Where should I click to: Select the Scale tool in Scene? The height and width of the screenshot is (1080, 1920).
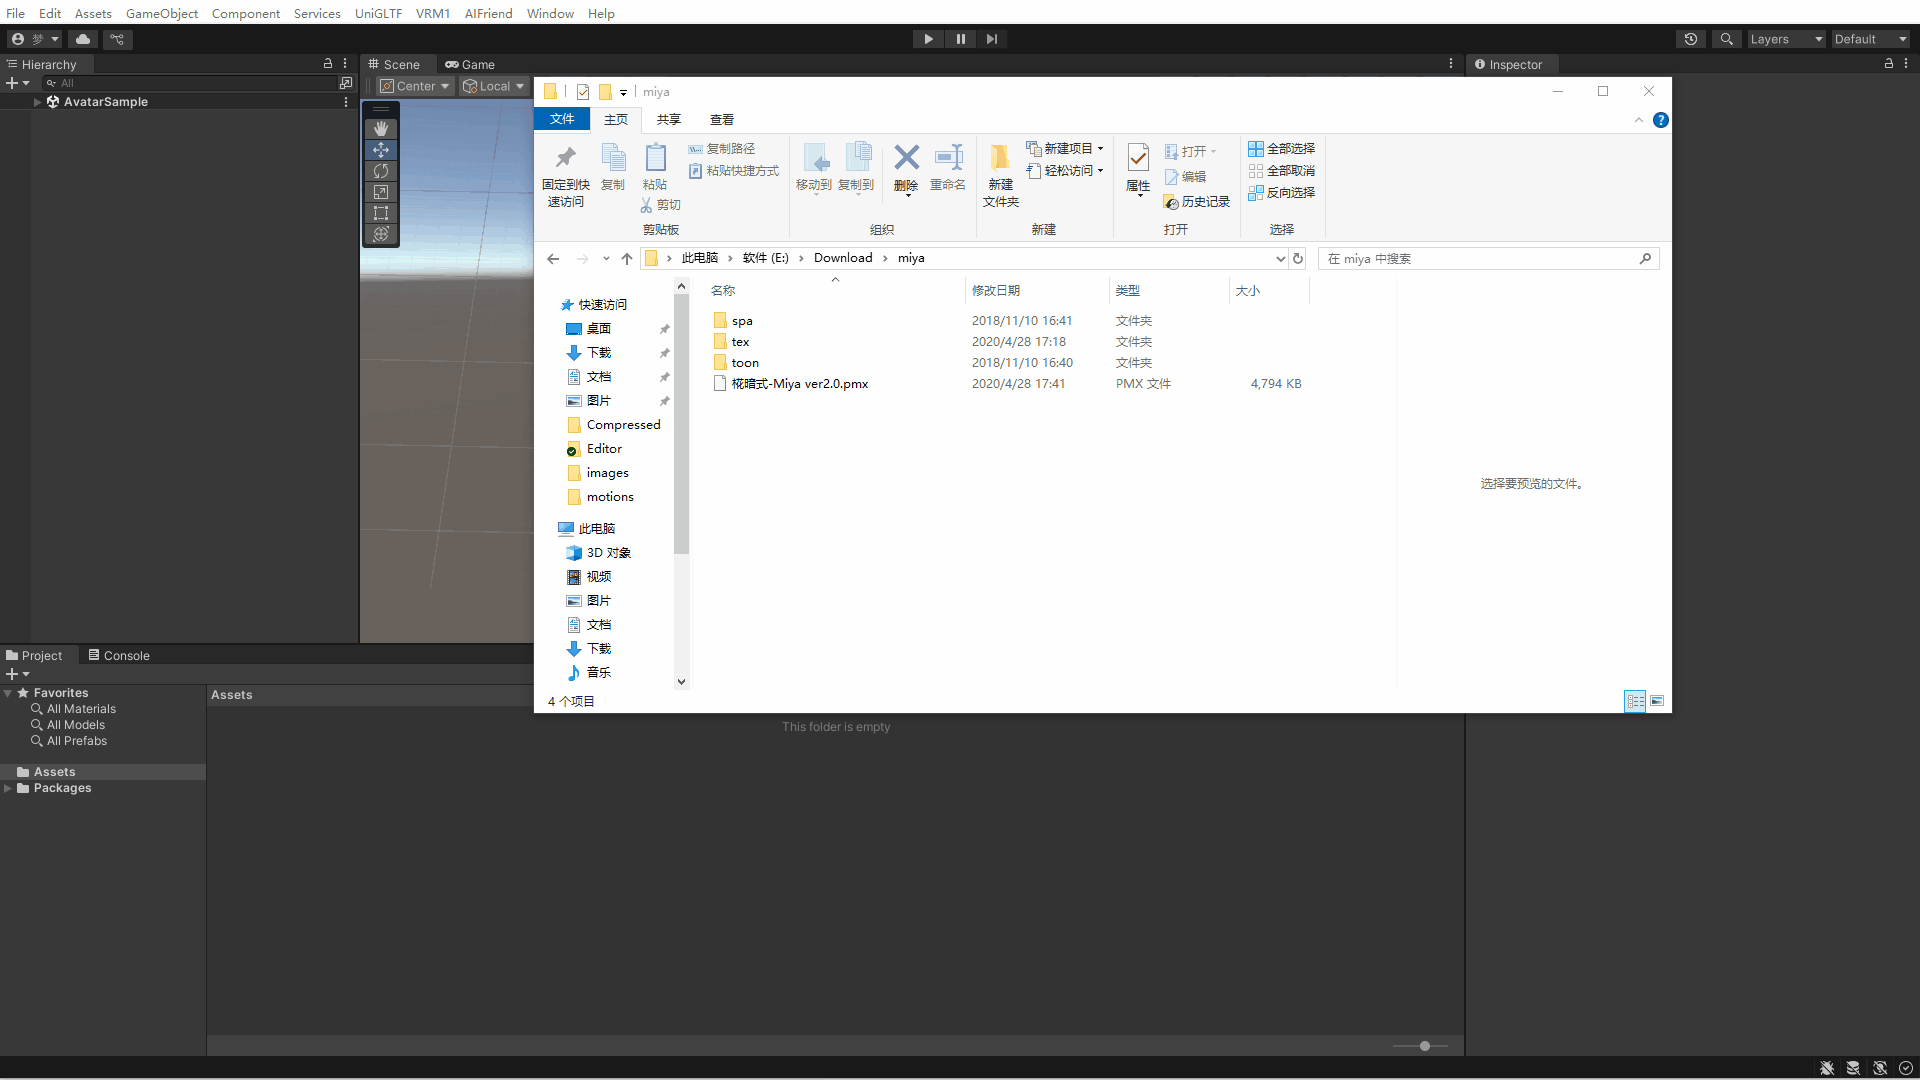[381, 192]
